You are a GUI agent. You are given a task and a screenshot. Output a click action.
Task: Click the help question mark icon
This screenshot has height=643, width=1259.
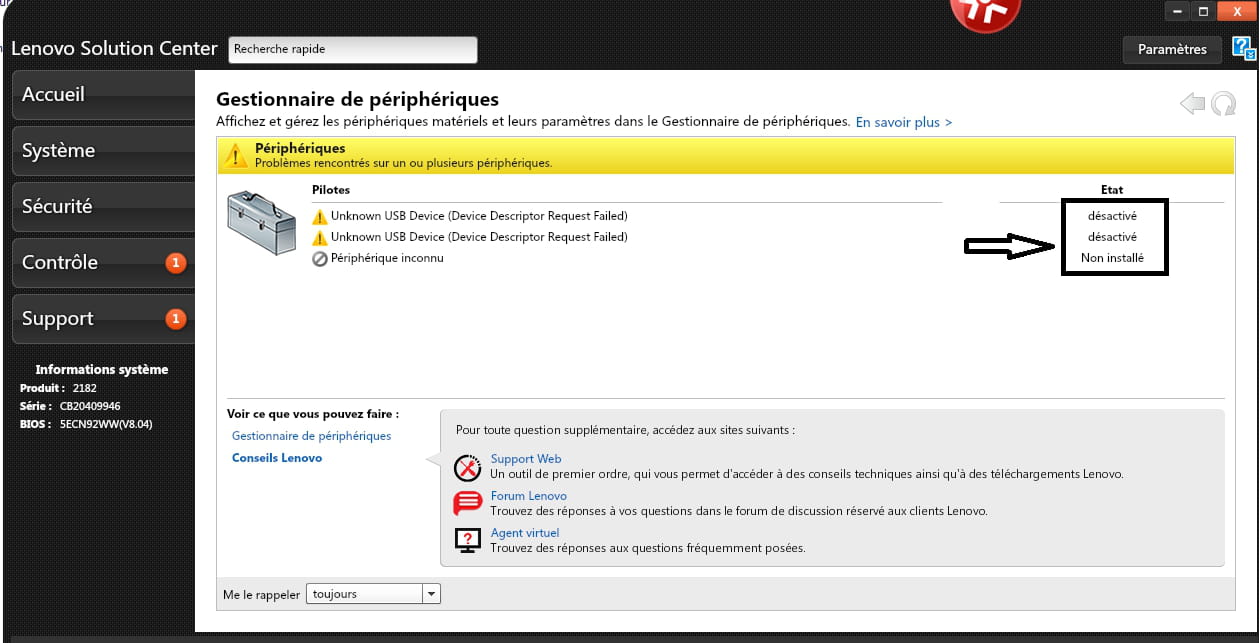click(x=1243, y=48)
